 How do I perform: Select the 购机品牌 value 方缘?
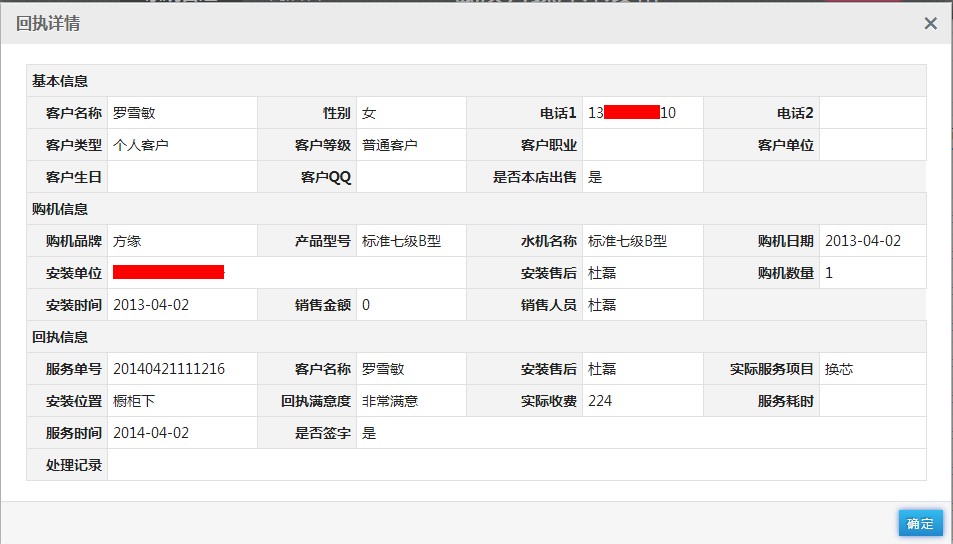[x=127, y=241]
